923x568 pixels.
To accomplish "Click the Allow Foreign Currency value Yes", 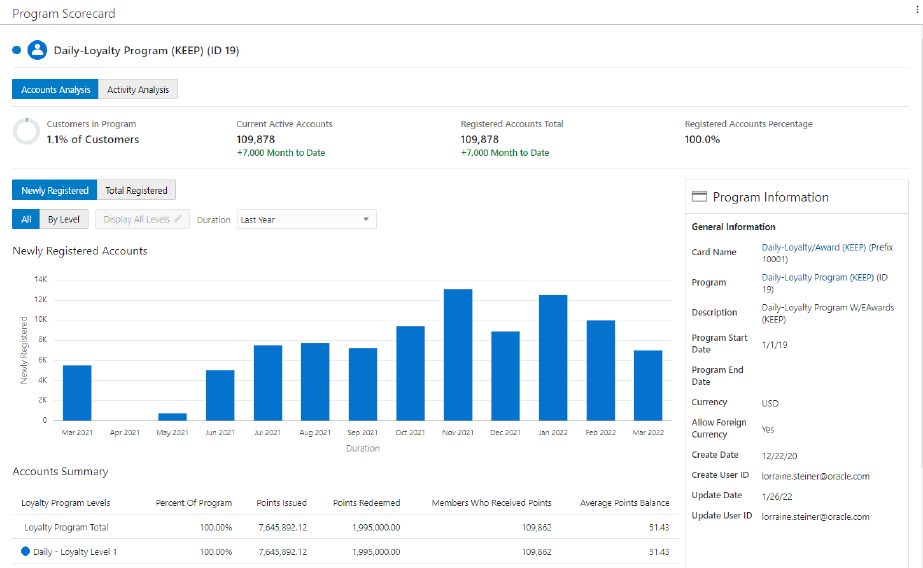I will pos(768,429).
